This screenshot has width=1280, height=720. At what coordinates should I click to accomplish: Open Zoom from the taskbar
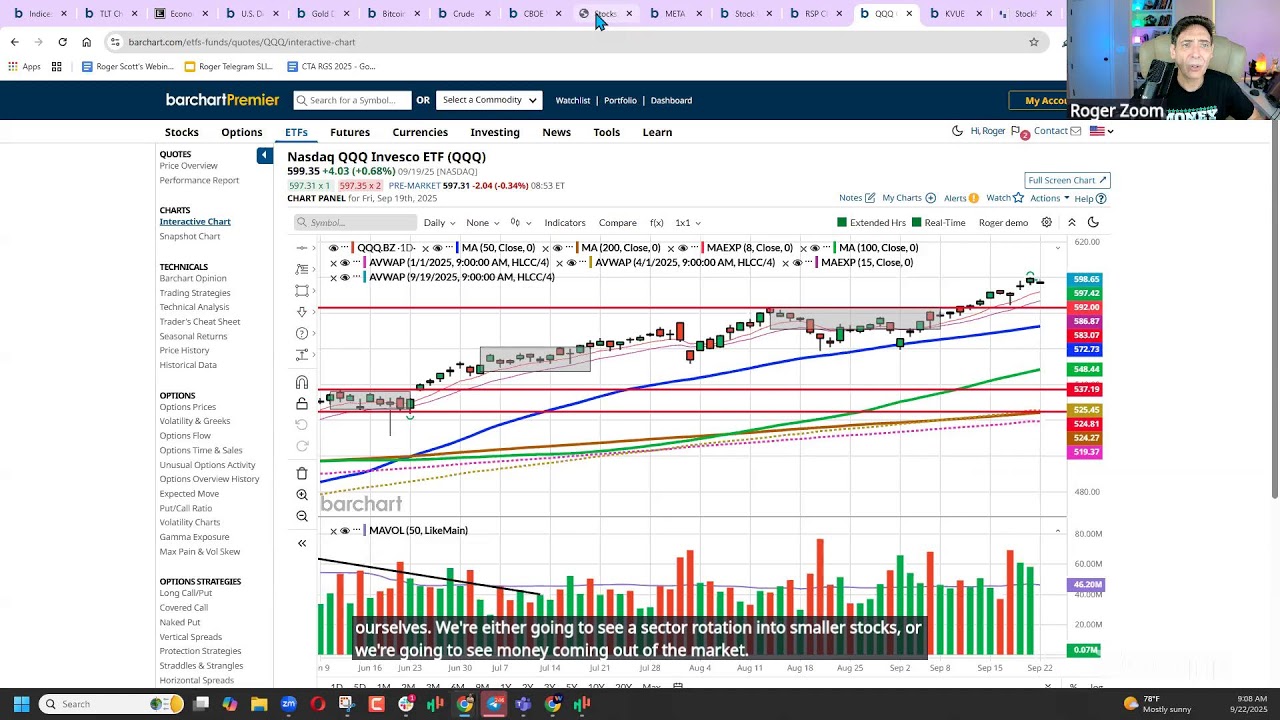pos(288,704)
